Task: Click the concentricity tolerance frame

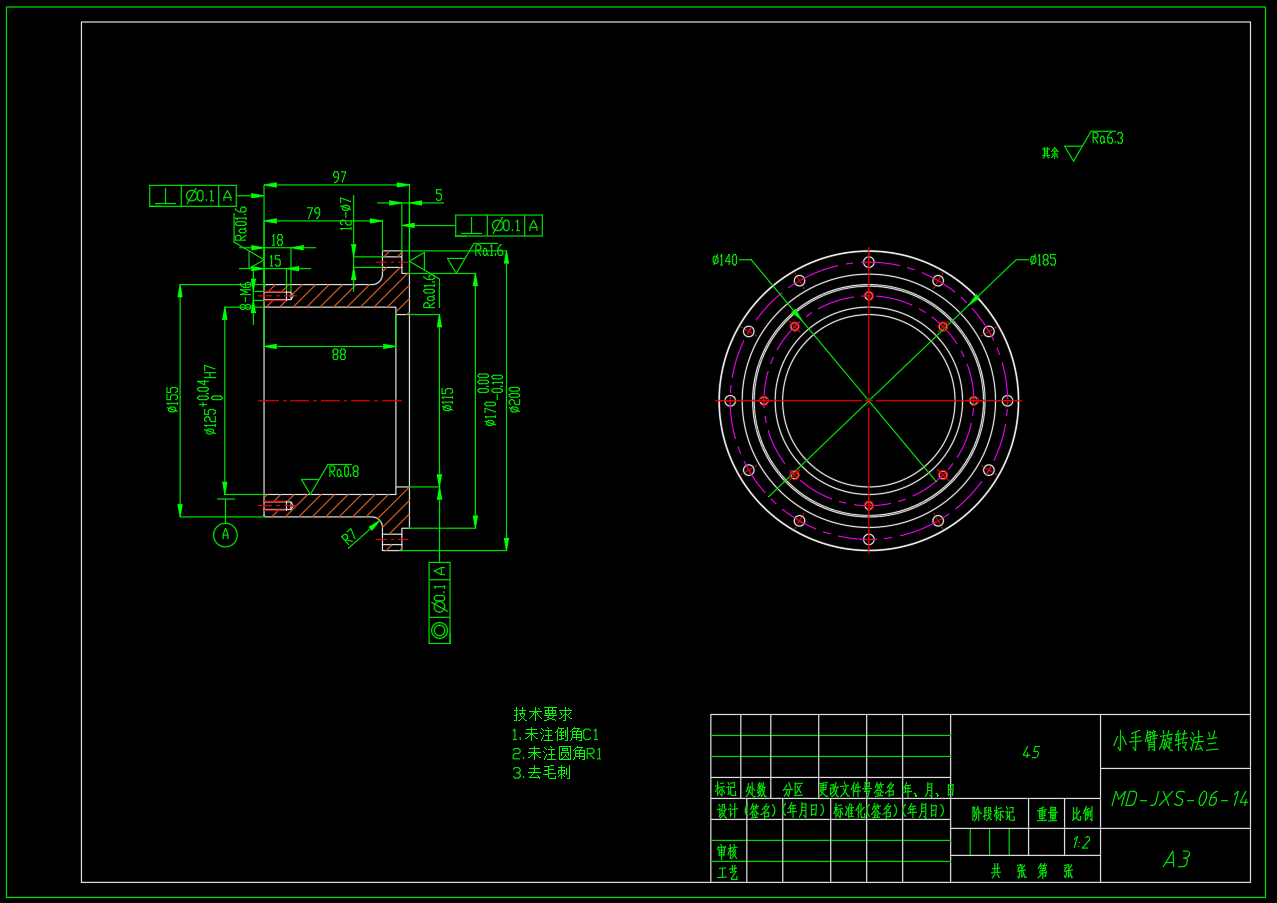Action: click(439, 603)
